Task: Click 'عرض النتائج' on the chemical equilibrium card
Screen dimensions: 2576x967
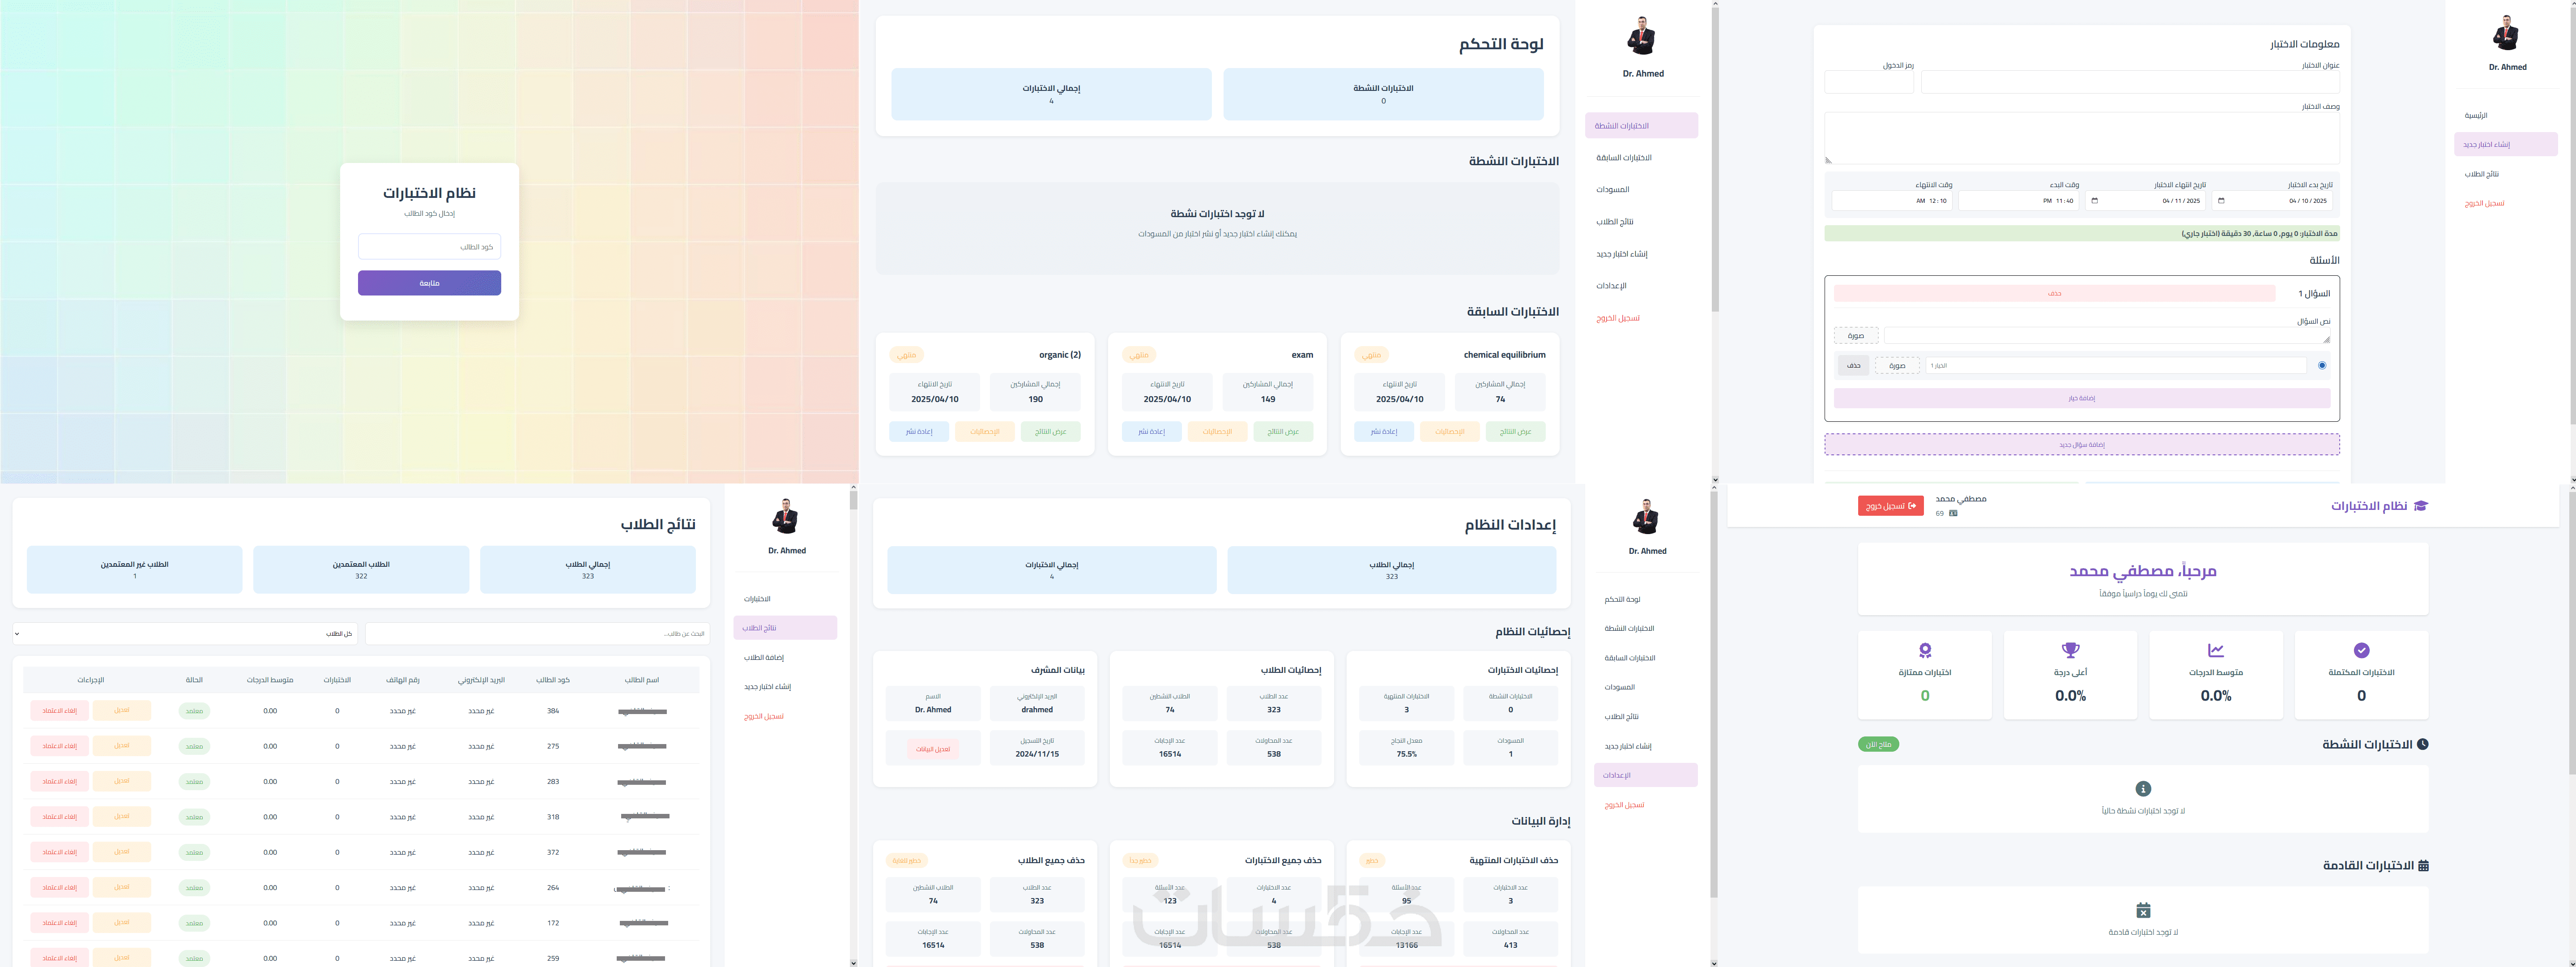Action: 1516,432
